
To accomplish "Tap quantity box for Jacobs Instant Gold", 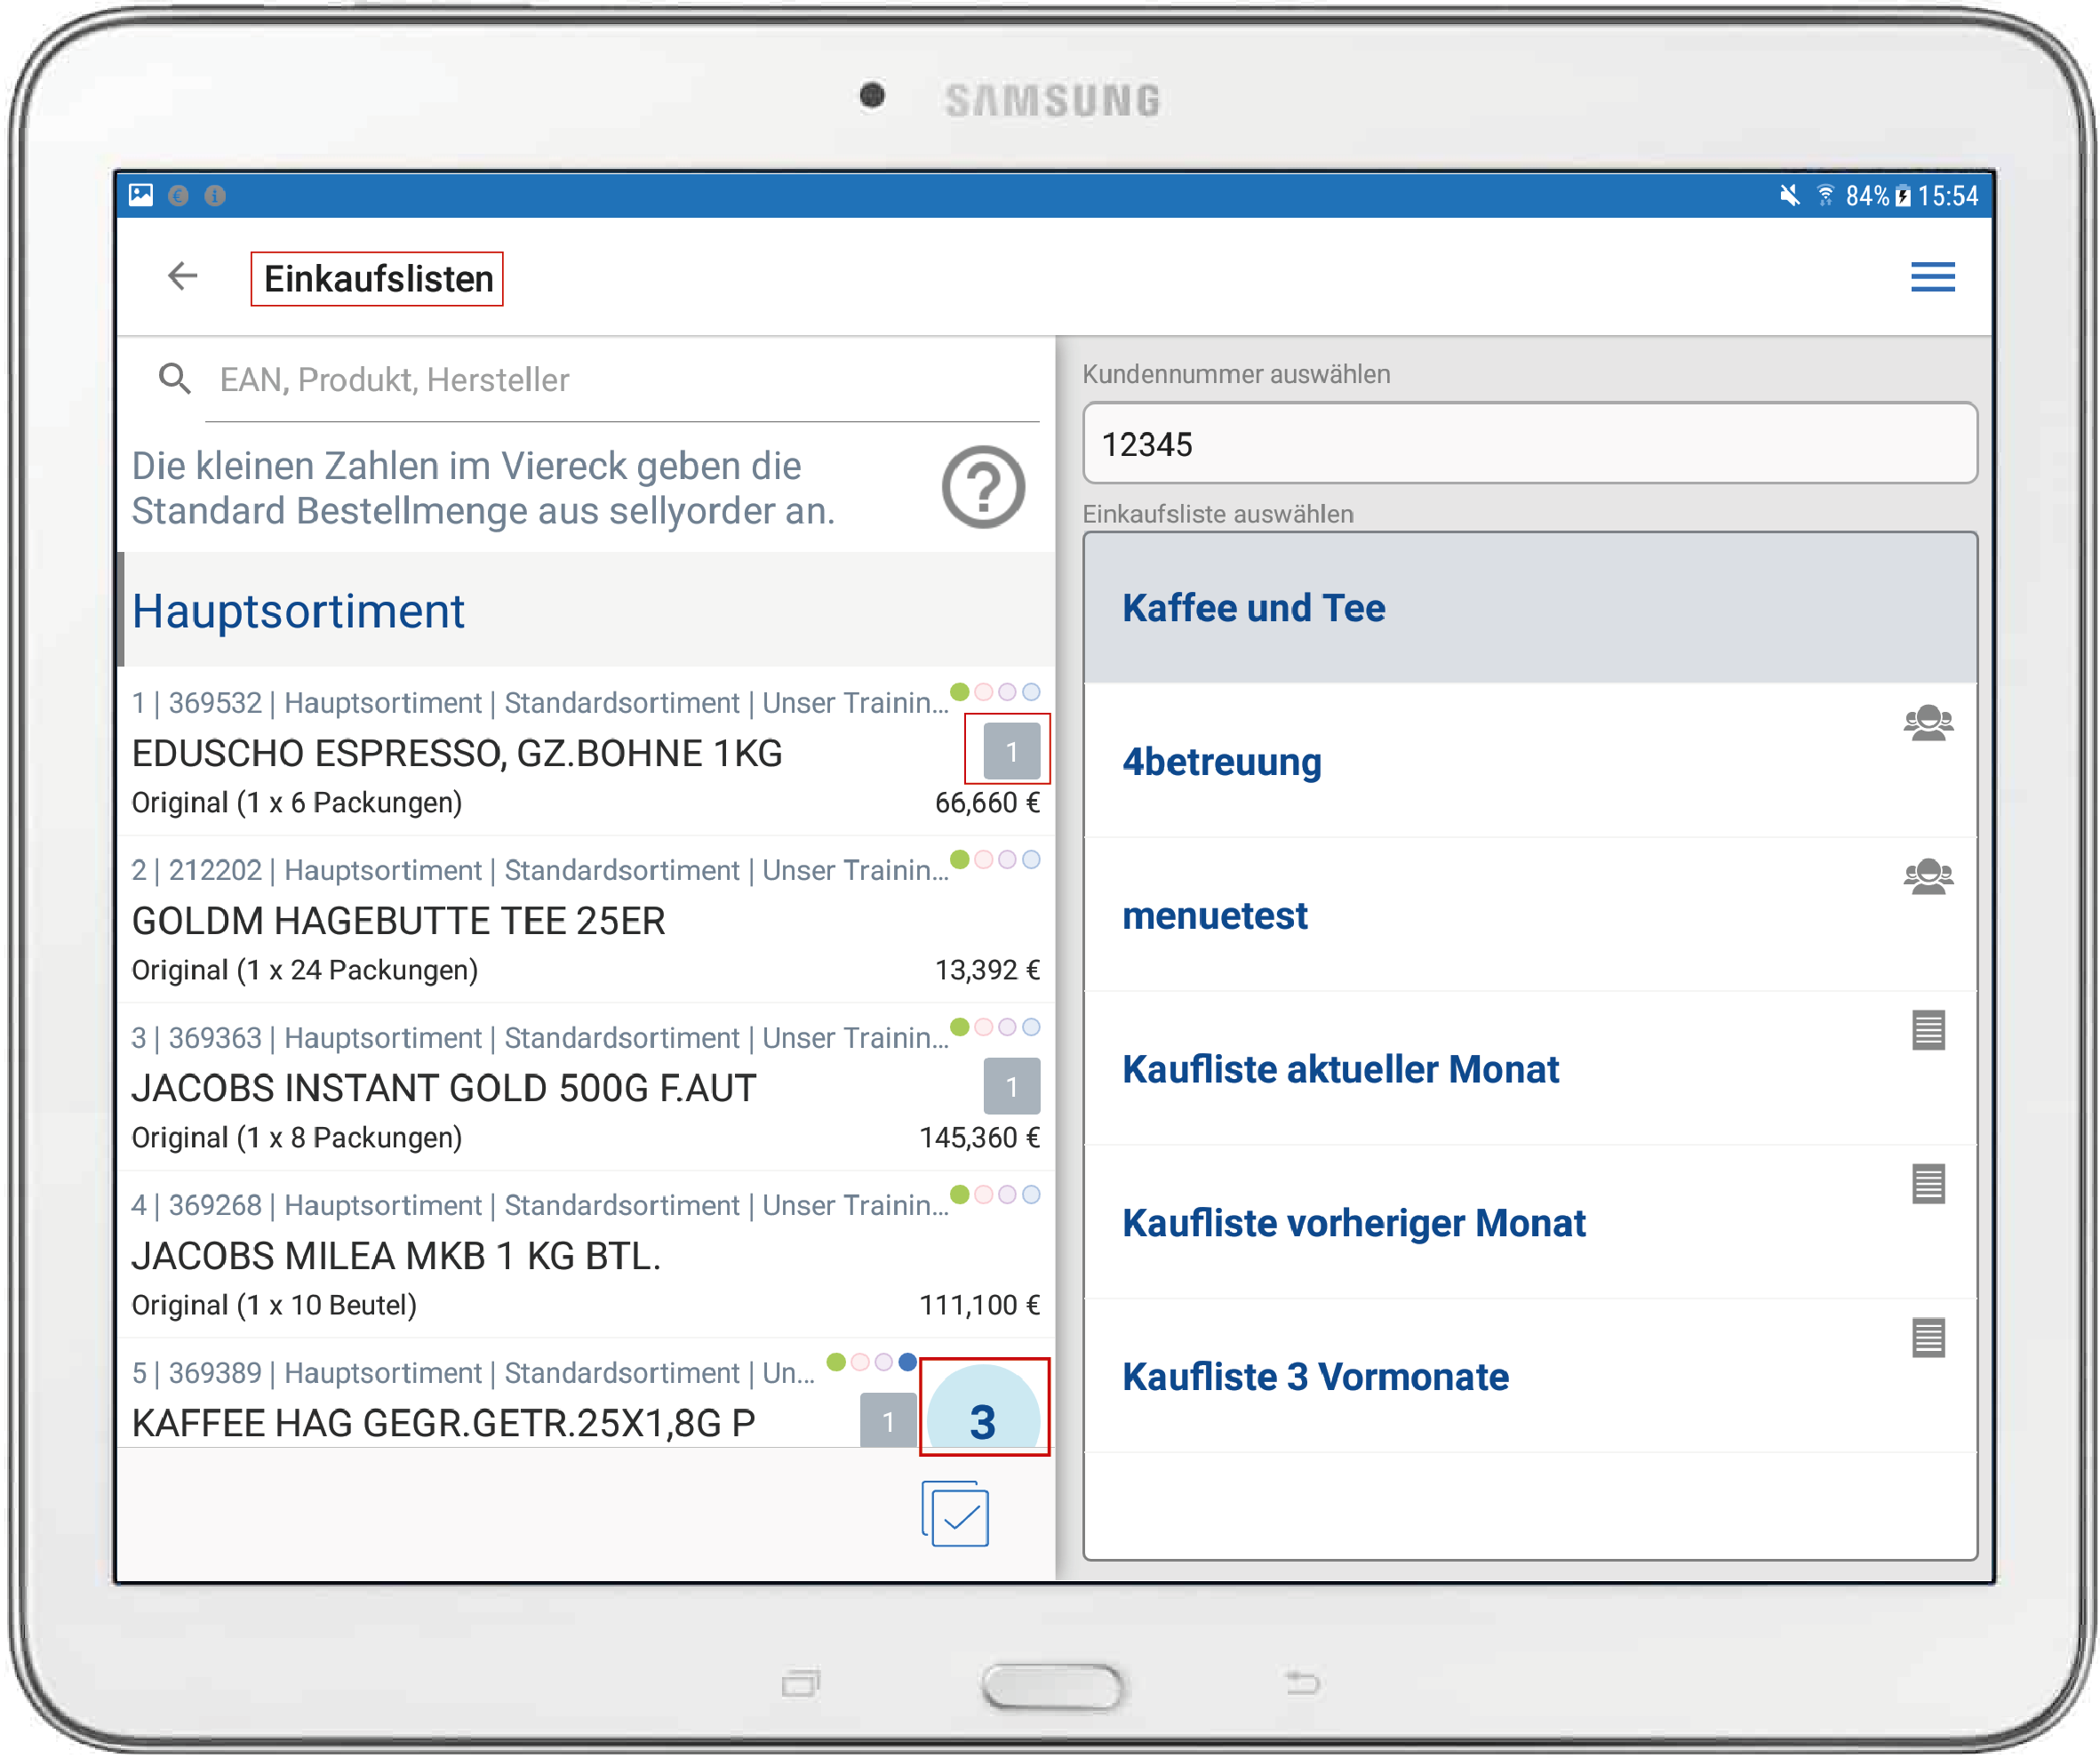I will coord(1012,1086).
